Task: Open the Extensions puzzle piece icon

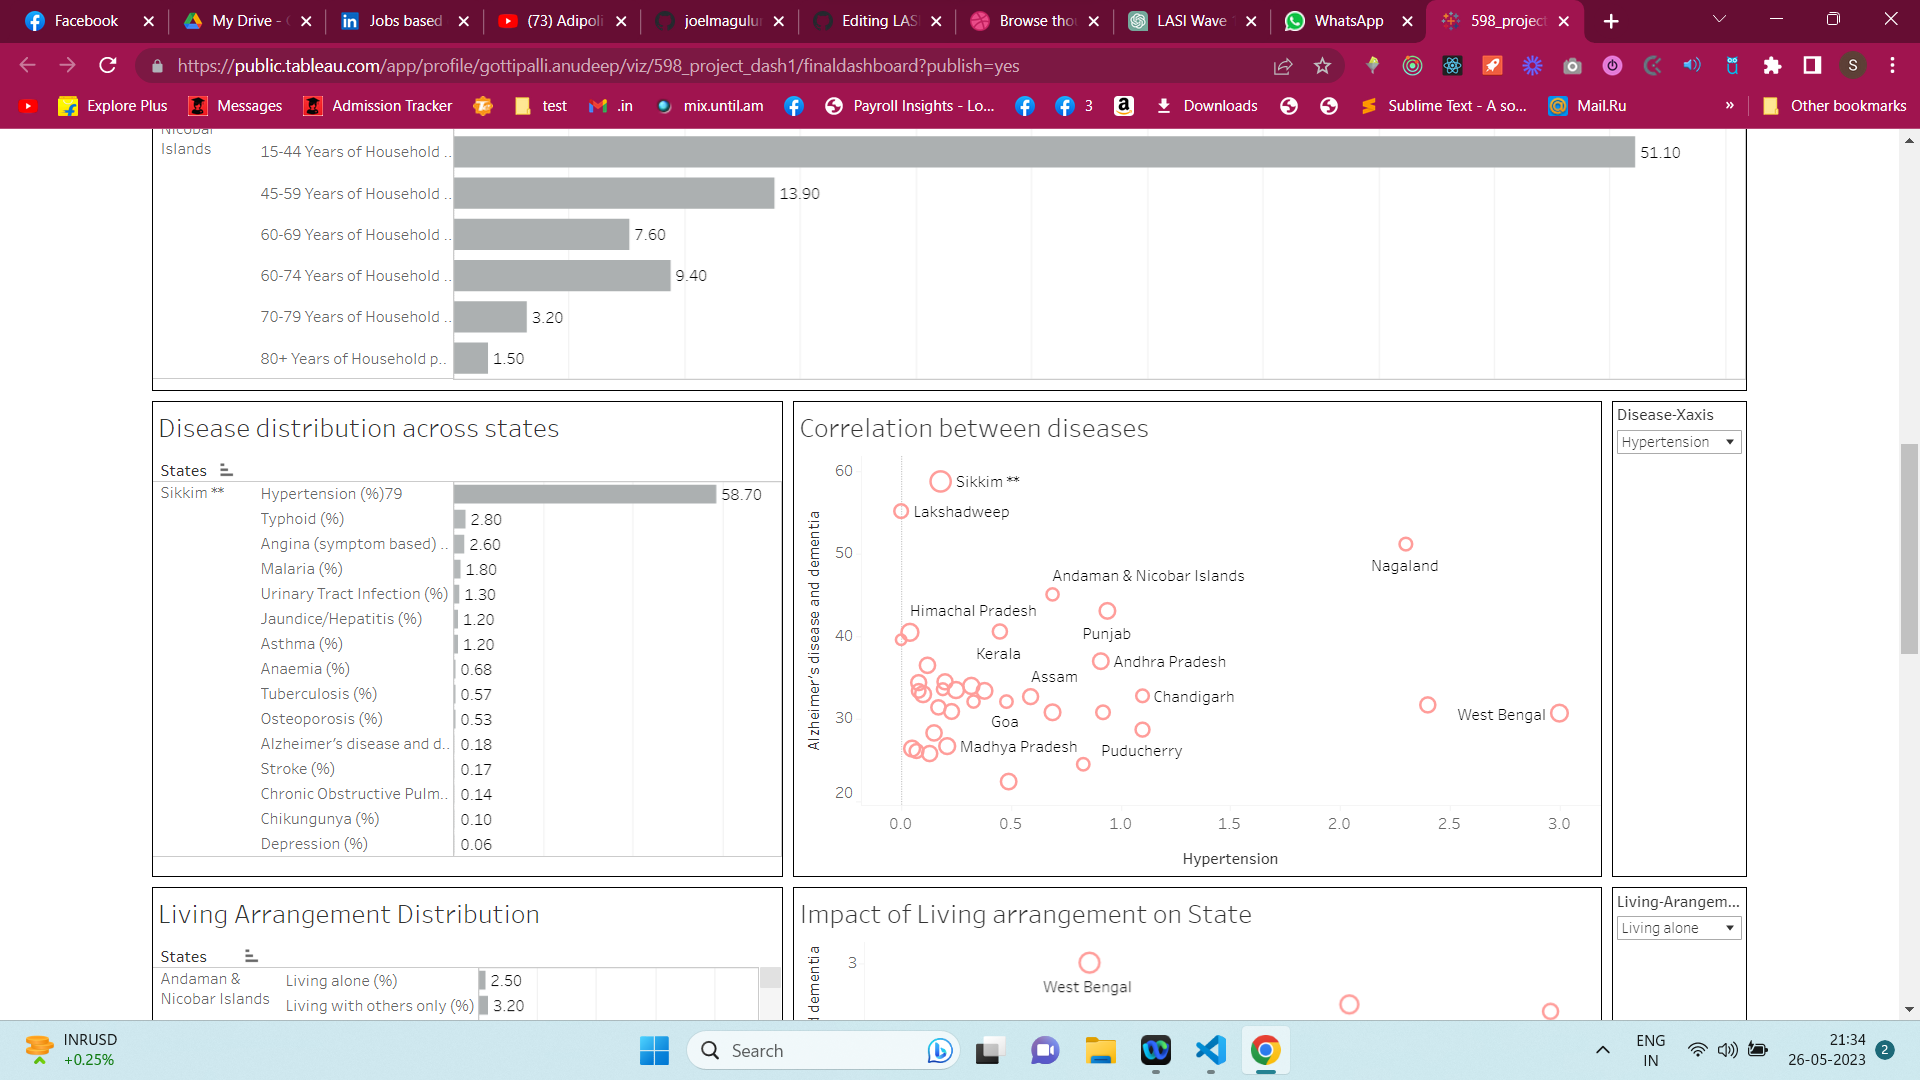Action: click(x=1772, y=66)
